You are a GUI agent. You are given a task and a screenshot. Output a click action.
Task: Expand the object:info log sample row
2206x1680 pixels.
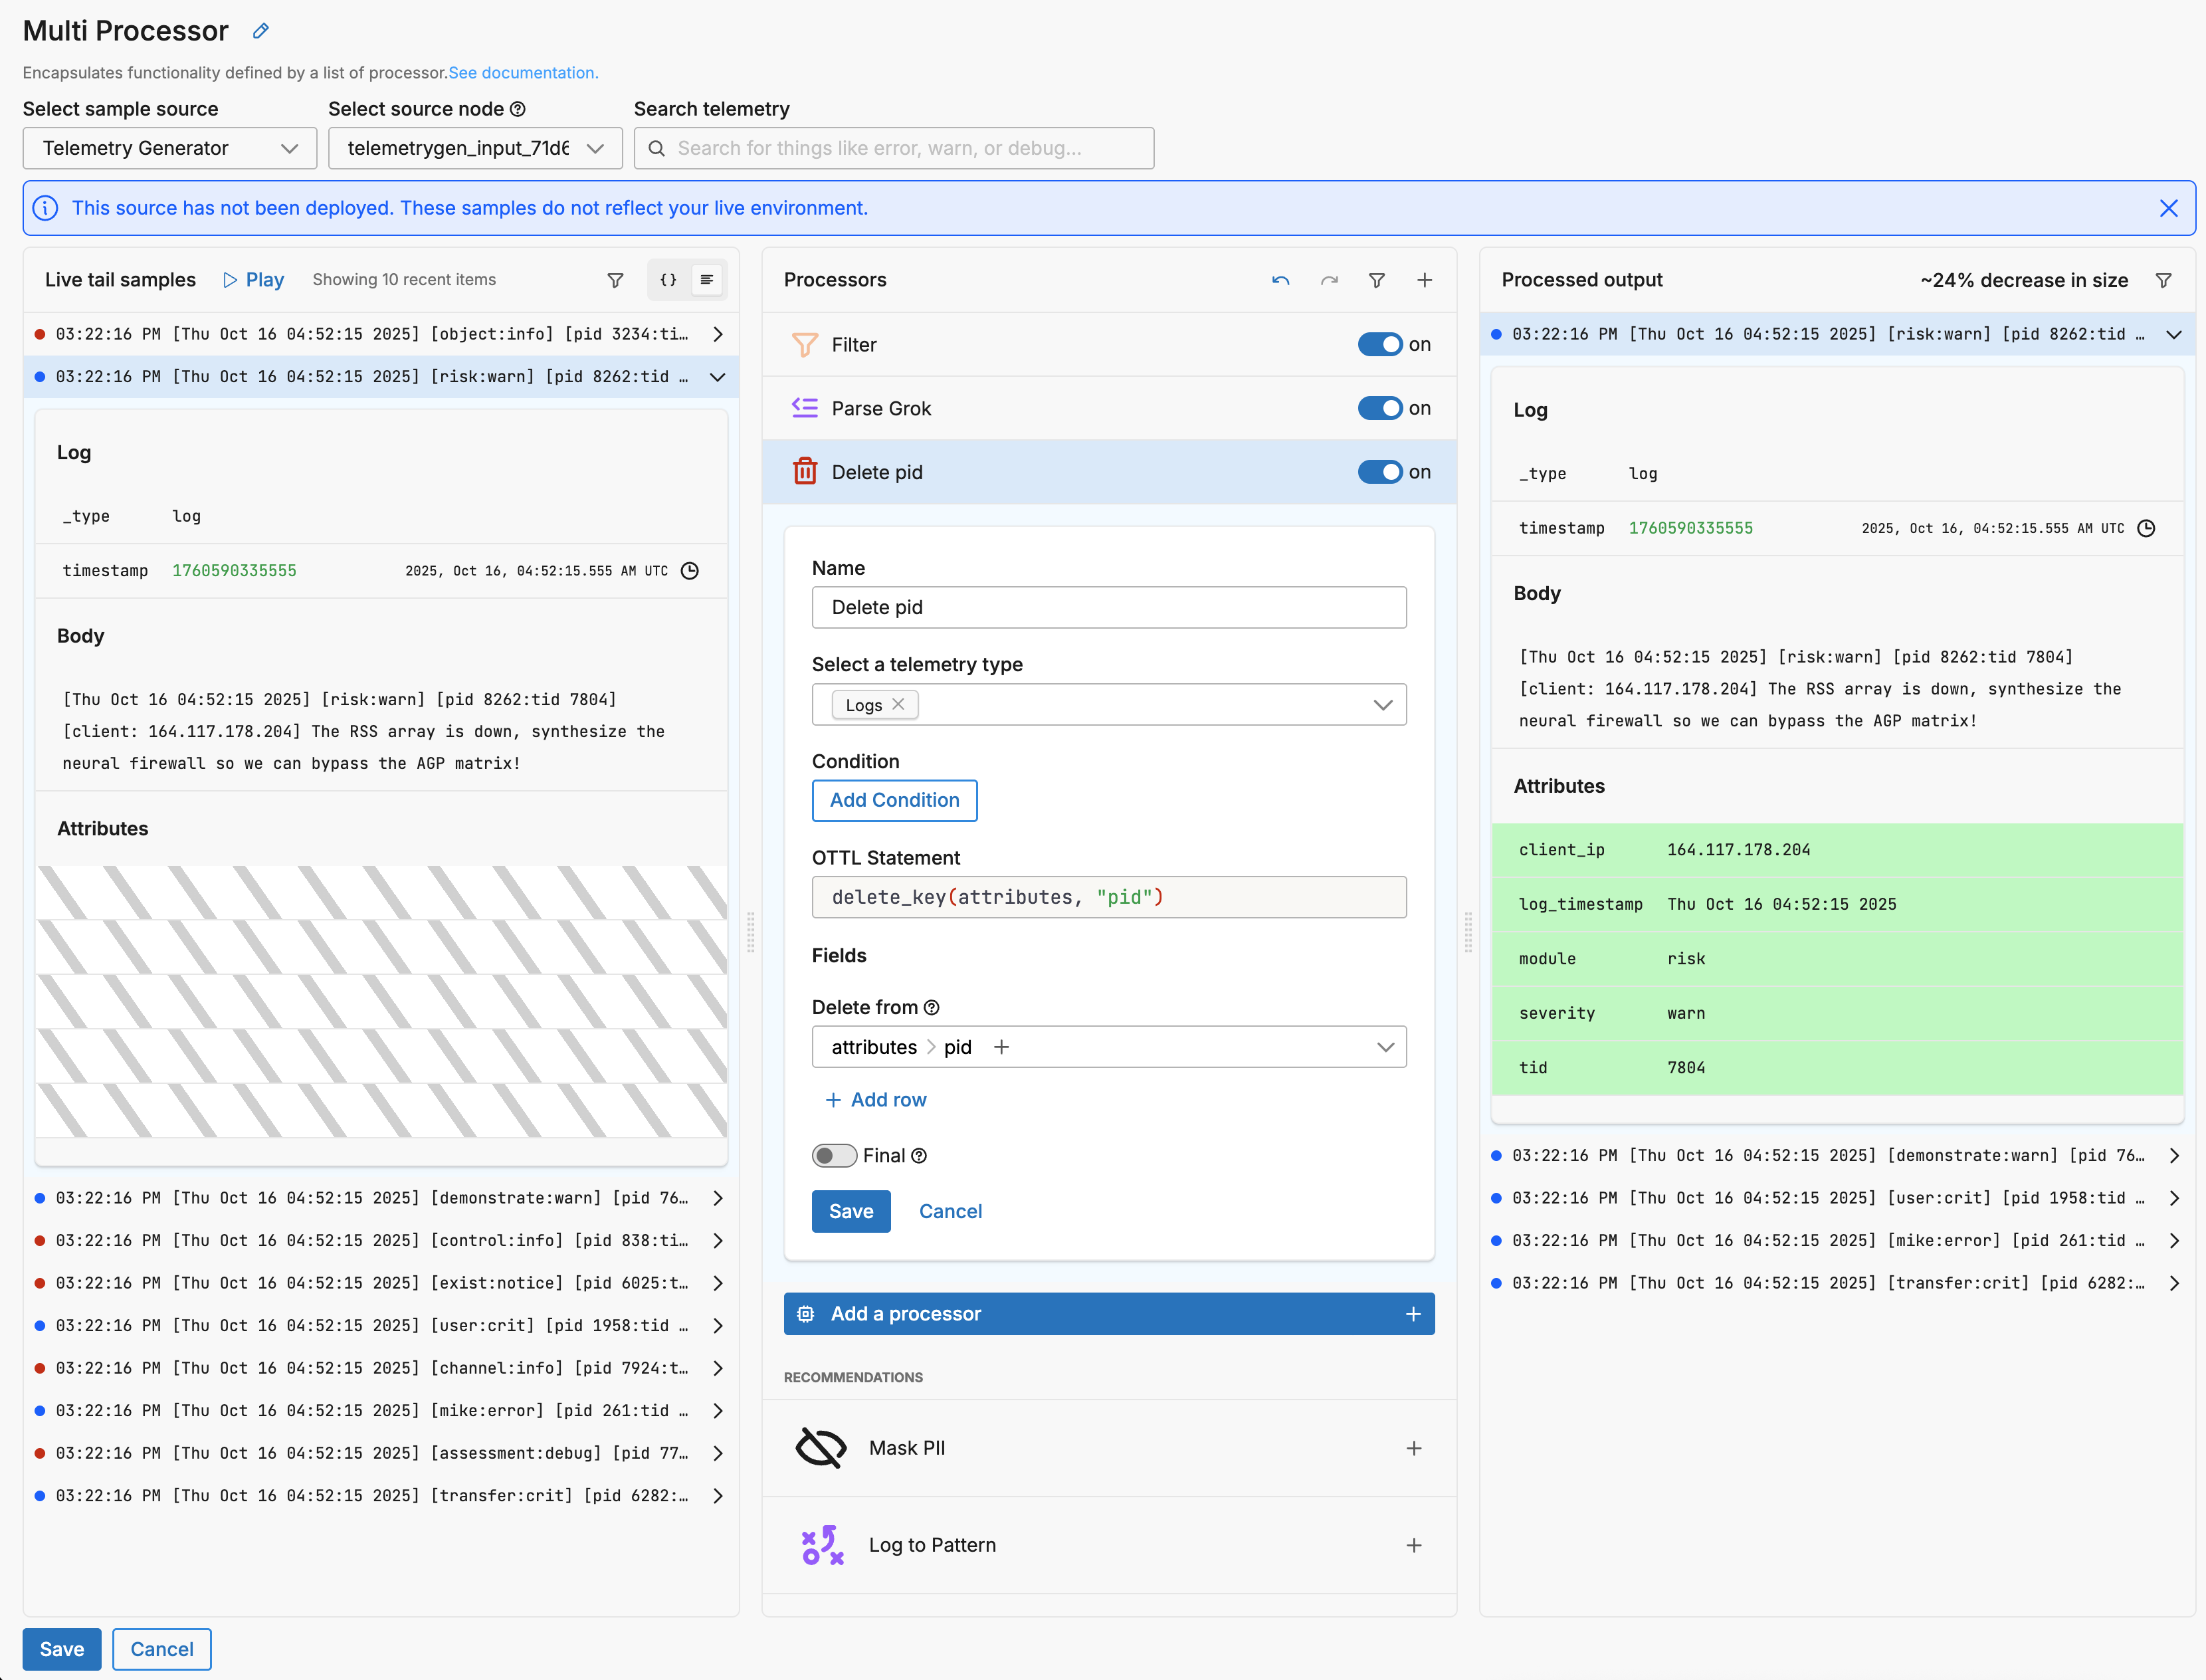(x=717, y=334)
